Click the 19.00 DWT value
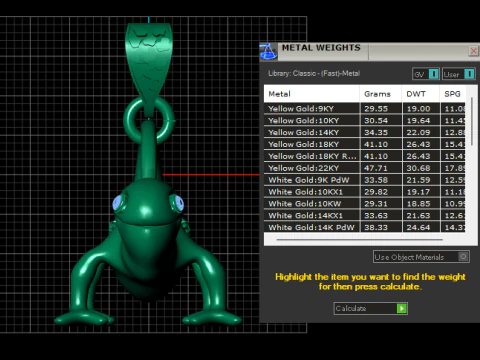Screen dimensions: 480x360 (x=418, y=109)
